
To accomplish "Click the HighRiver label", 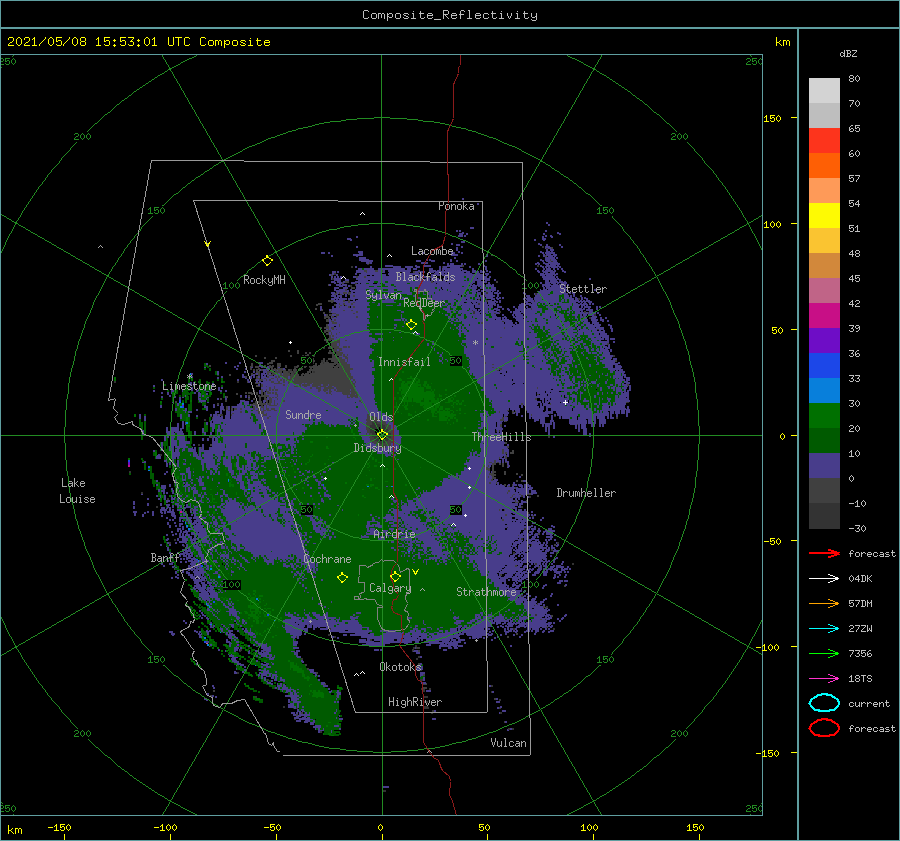I will pyautogui.click(x=415, y=702).
